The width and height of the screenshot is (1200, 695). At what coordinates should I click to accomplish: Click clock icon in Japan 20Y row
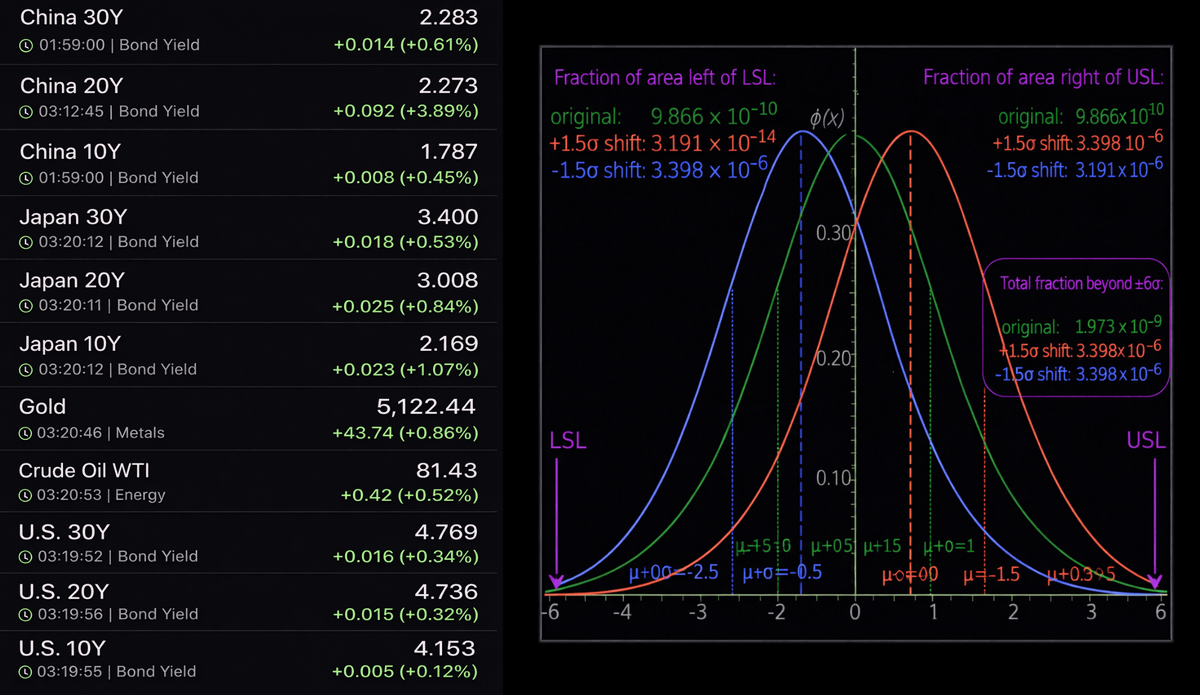25,305
